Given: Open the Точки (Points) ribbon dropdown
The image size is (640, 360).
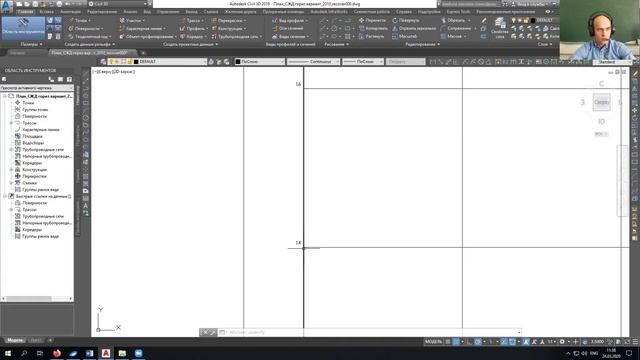Looking at the screenshot, I should [x=80, y=20].
